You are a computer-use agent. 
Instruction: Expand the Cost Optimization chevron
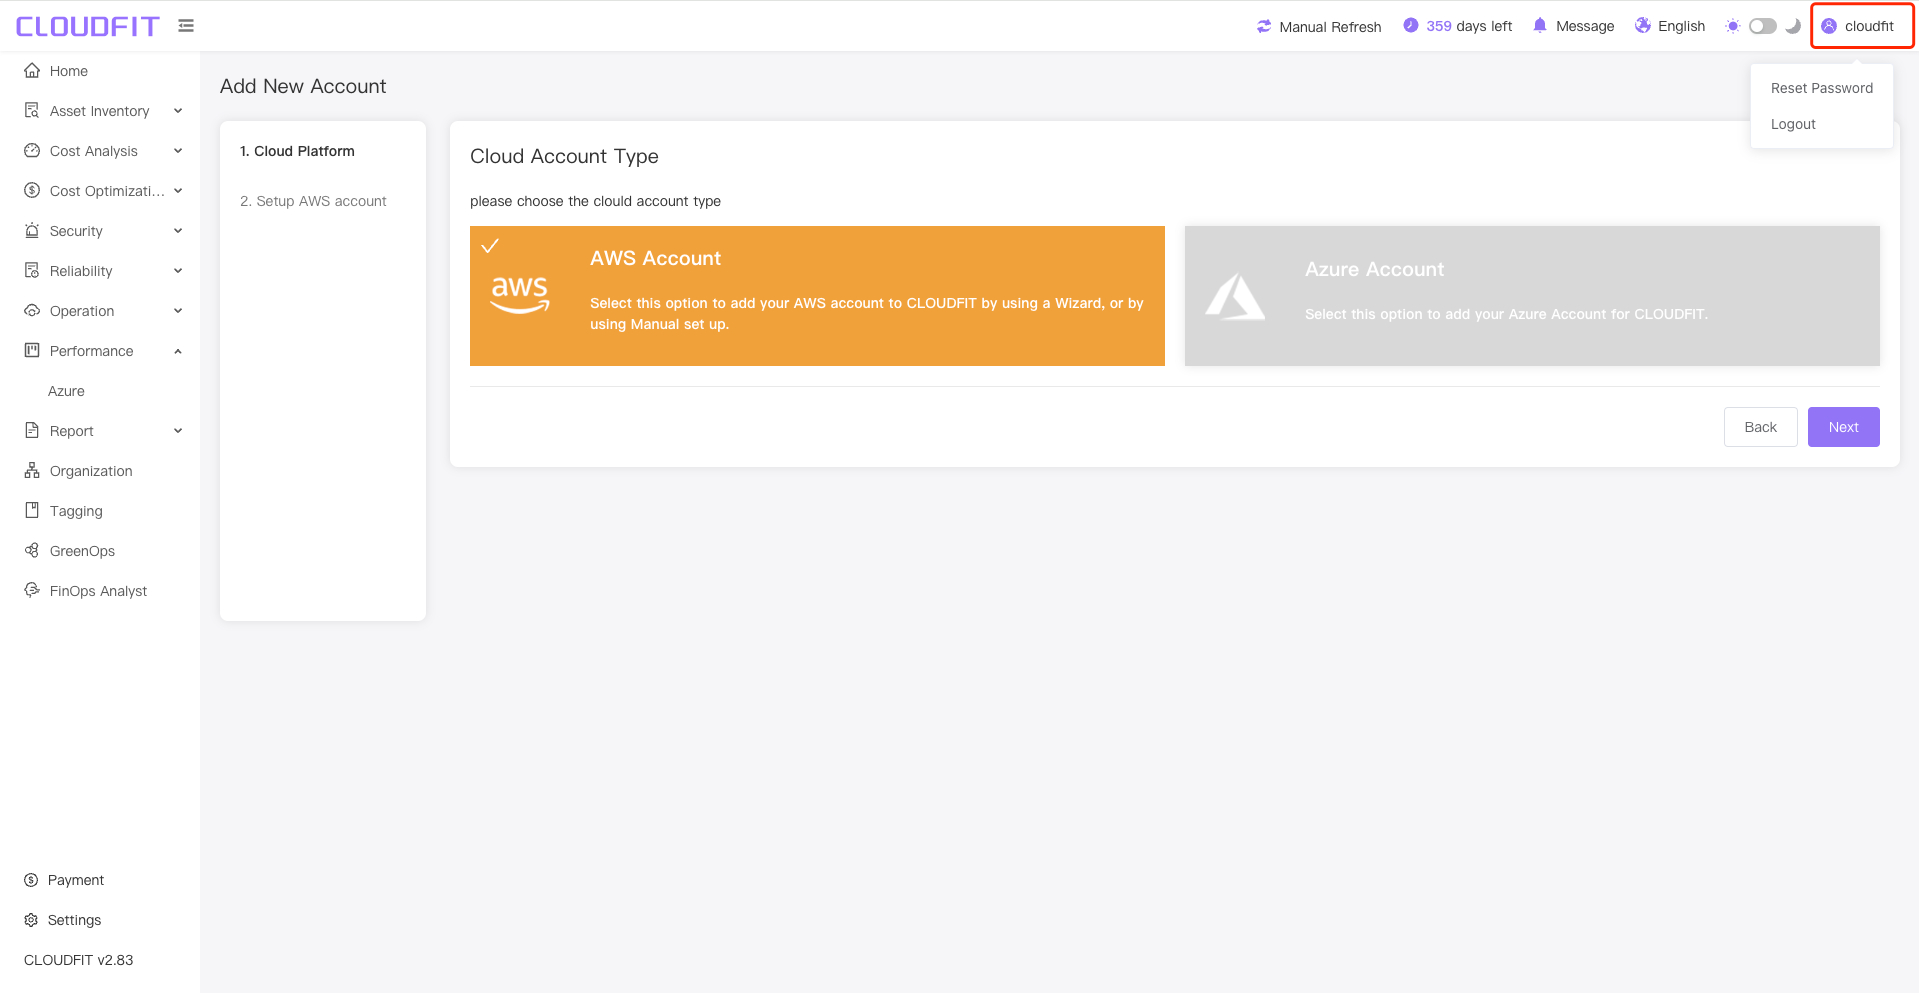click(x=178, y=191)
